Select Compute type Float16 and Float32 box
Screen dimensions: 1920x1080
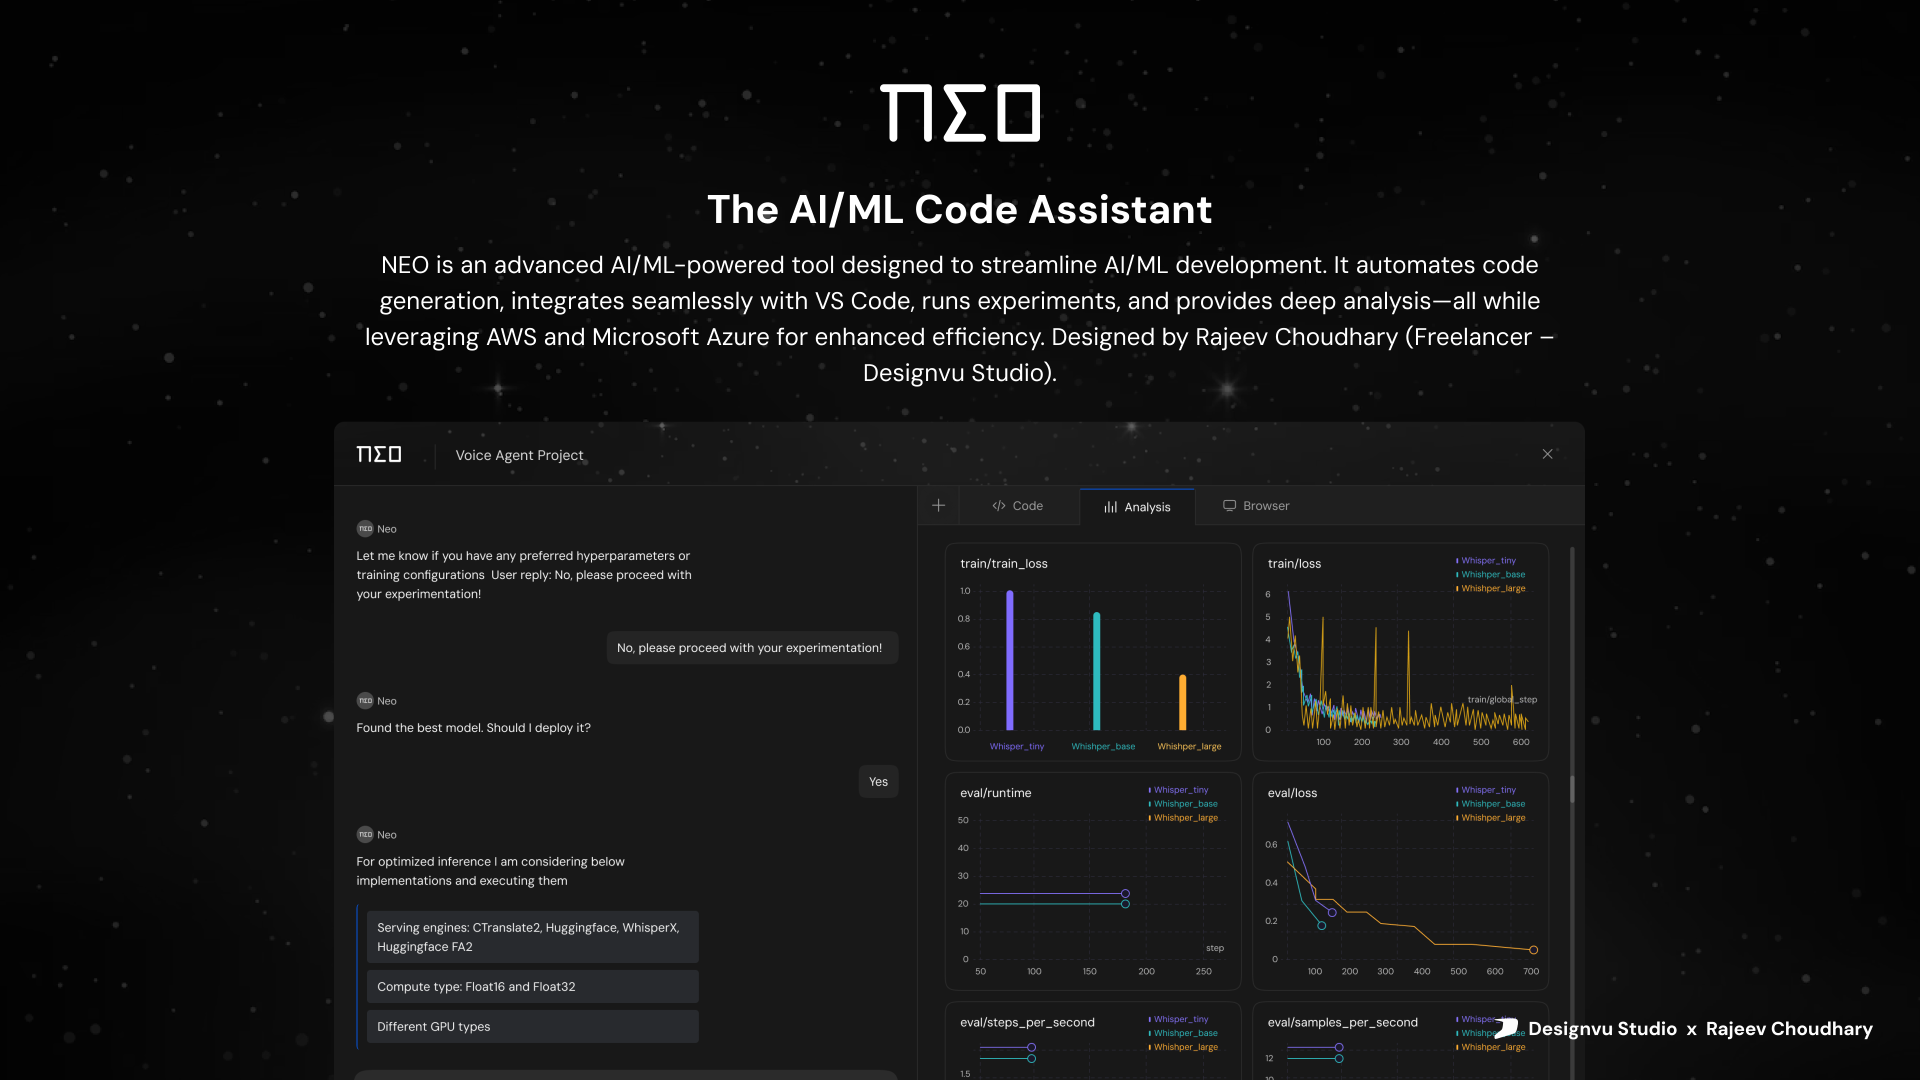point(532,987)
